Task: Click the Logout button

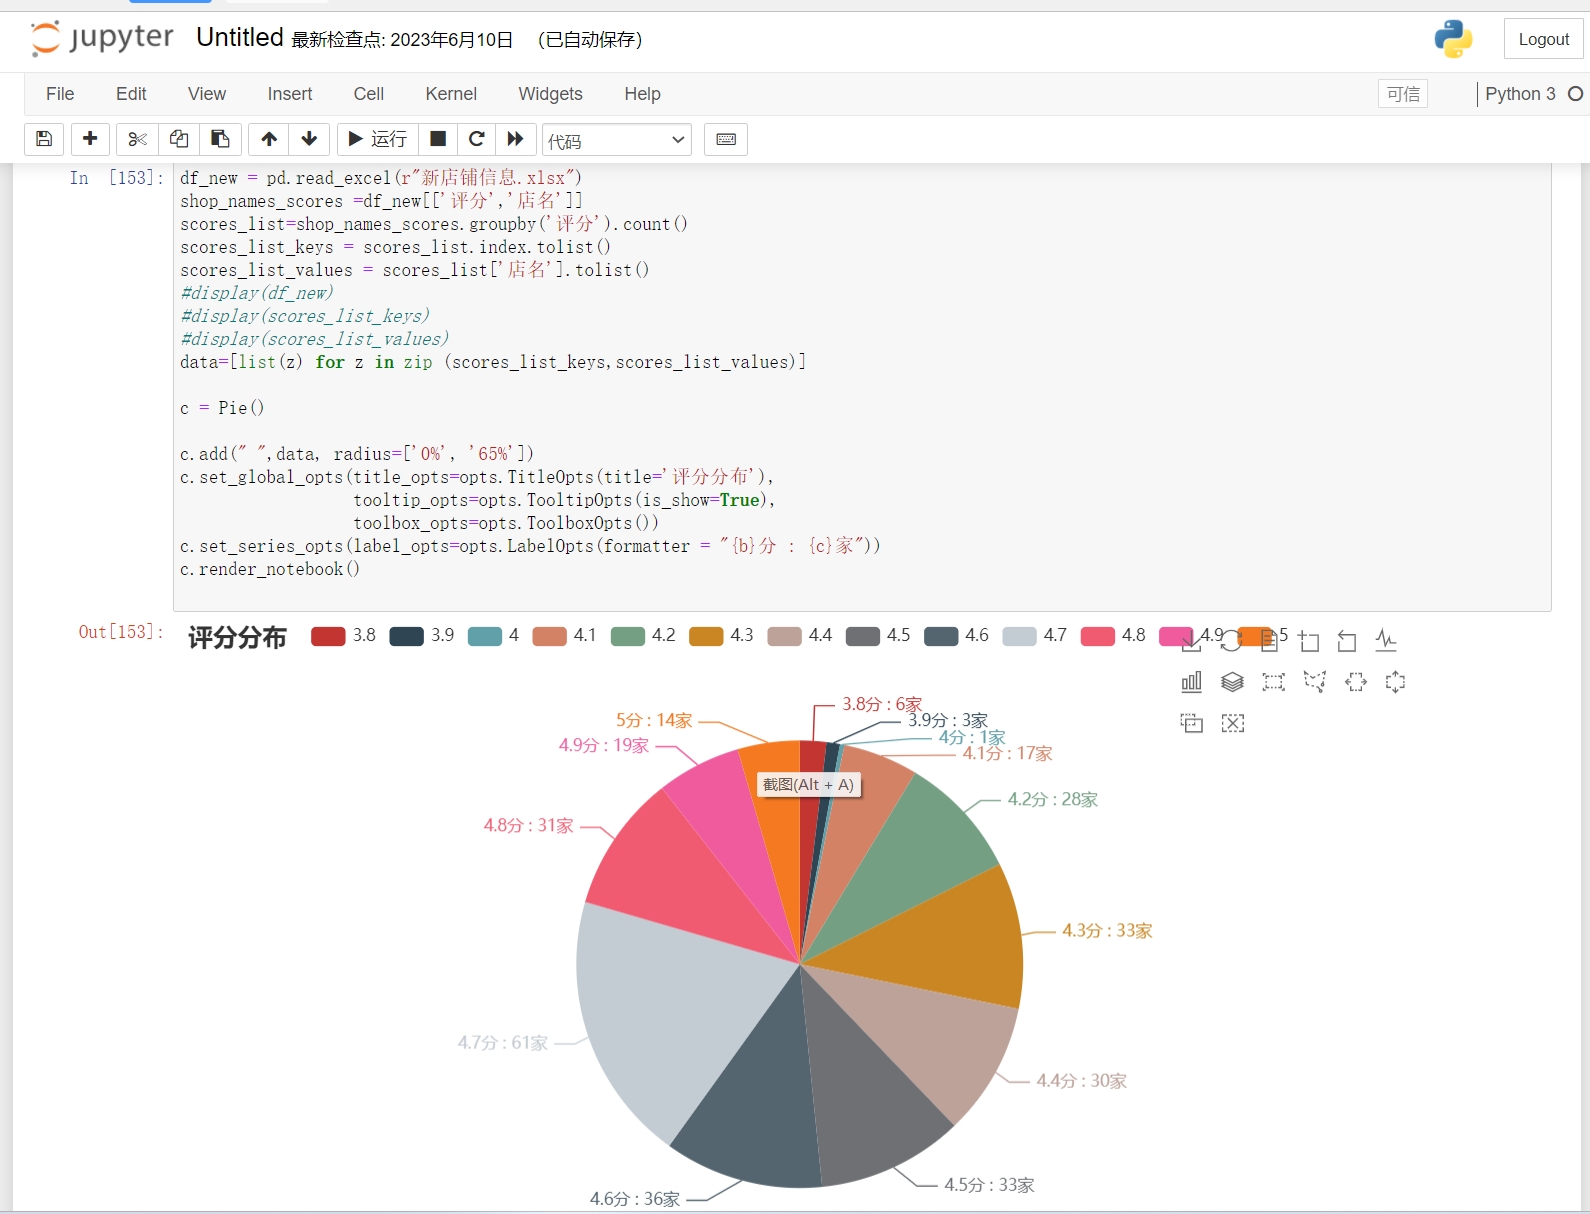Action: pos(1543,39)
